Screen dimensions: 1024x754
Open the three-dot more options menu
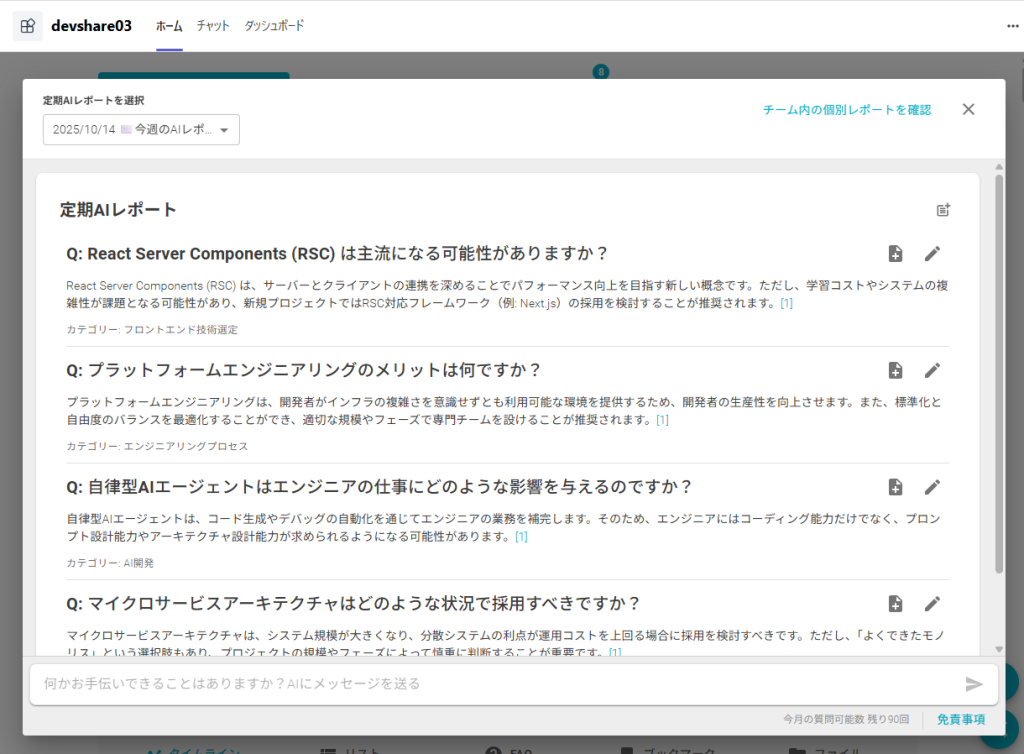1012,26
